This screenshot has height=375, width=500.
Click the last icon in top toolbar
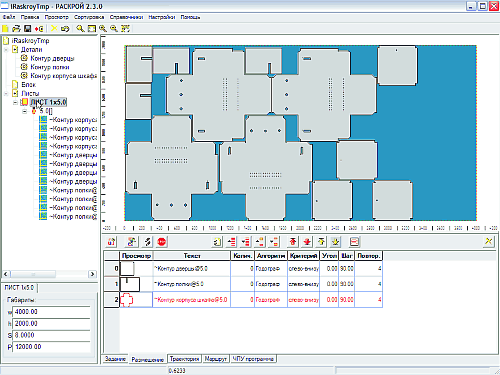coord(125,29)
